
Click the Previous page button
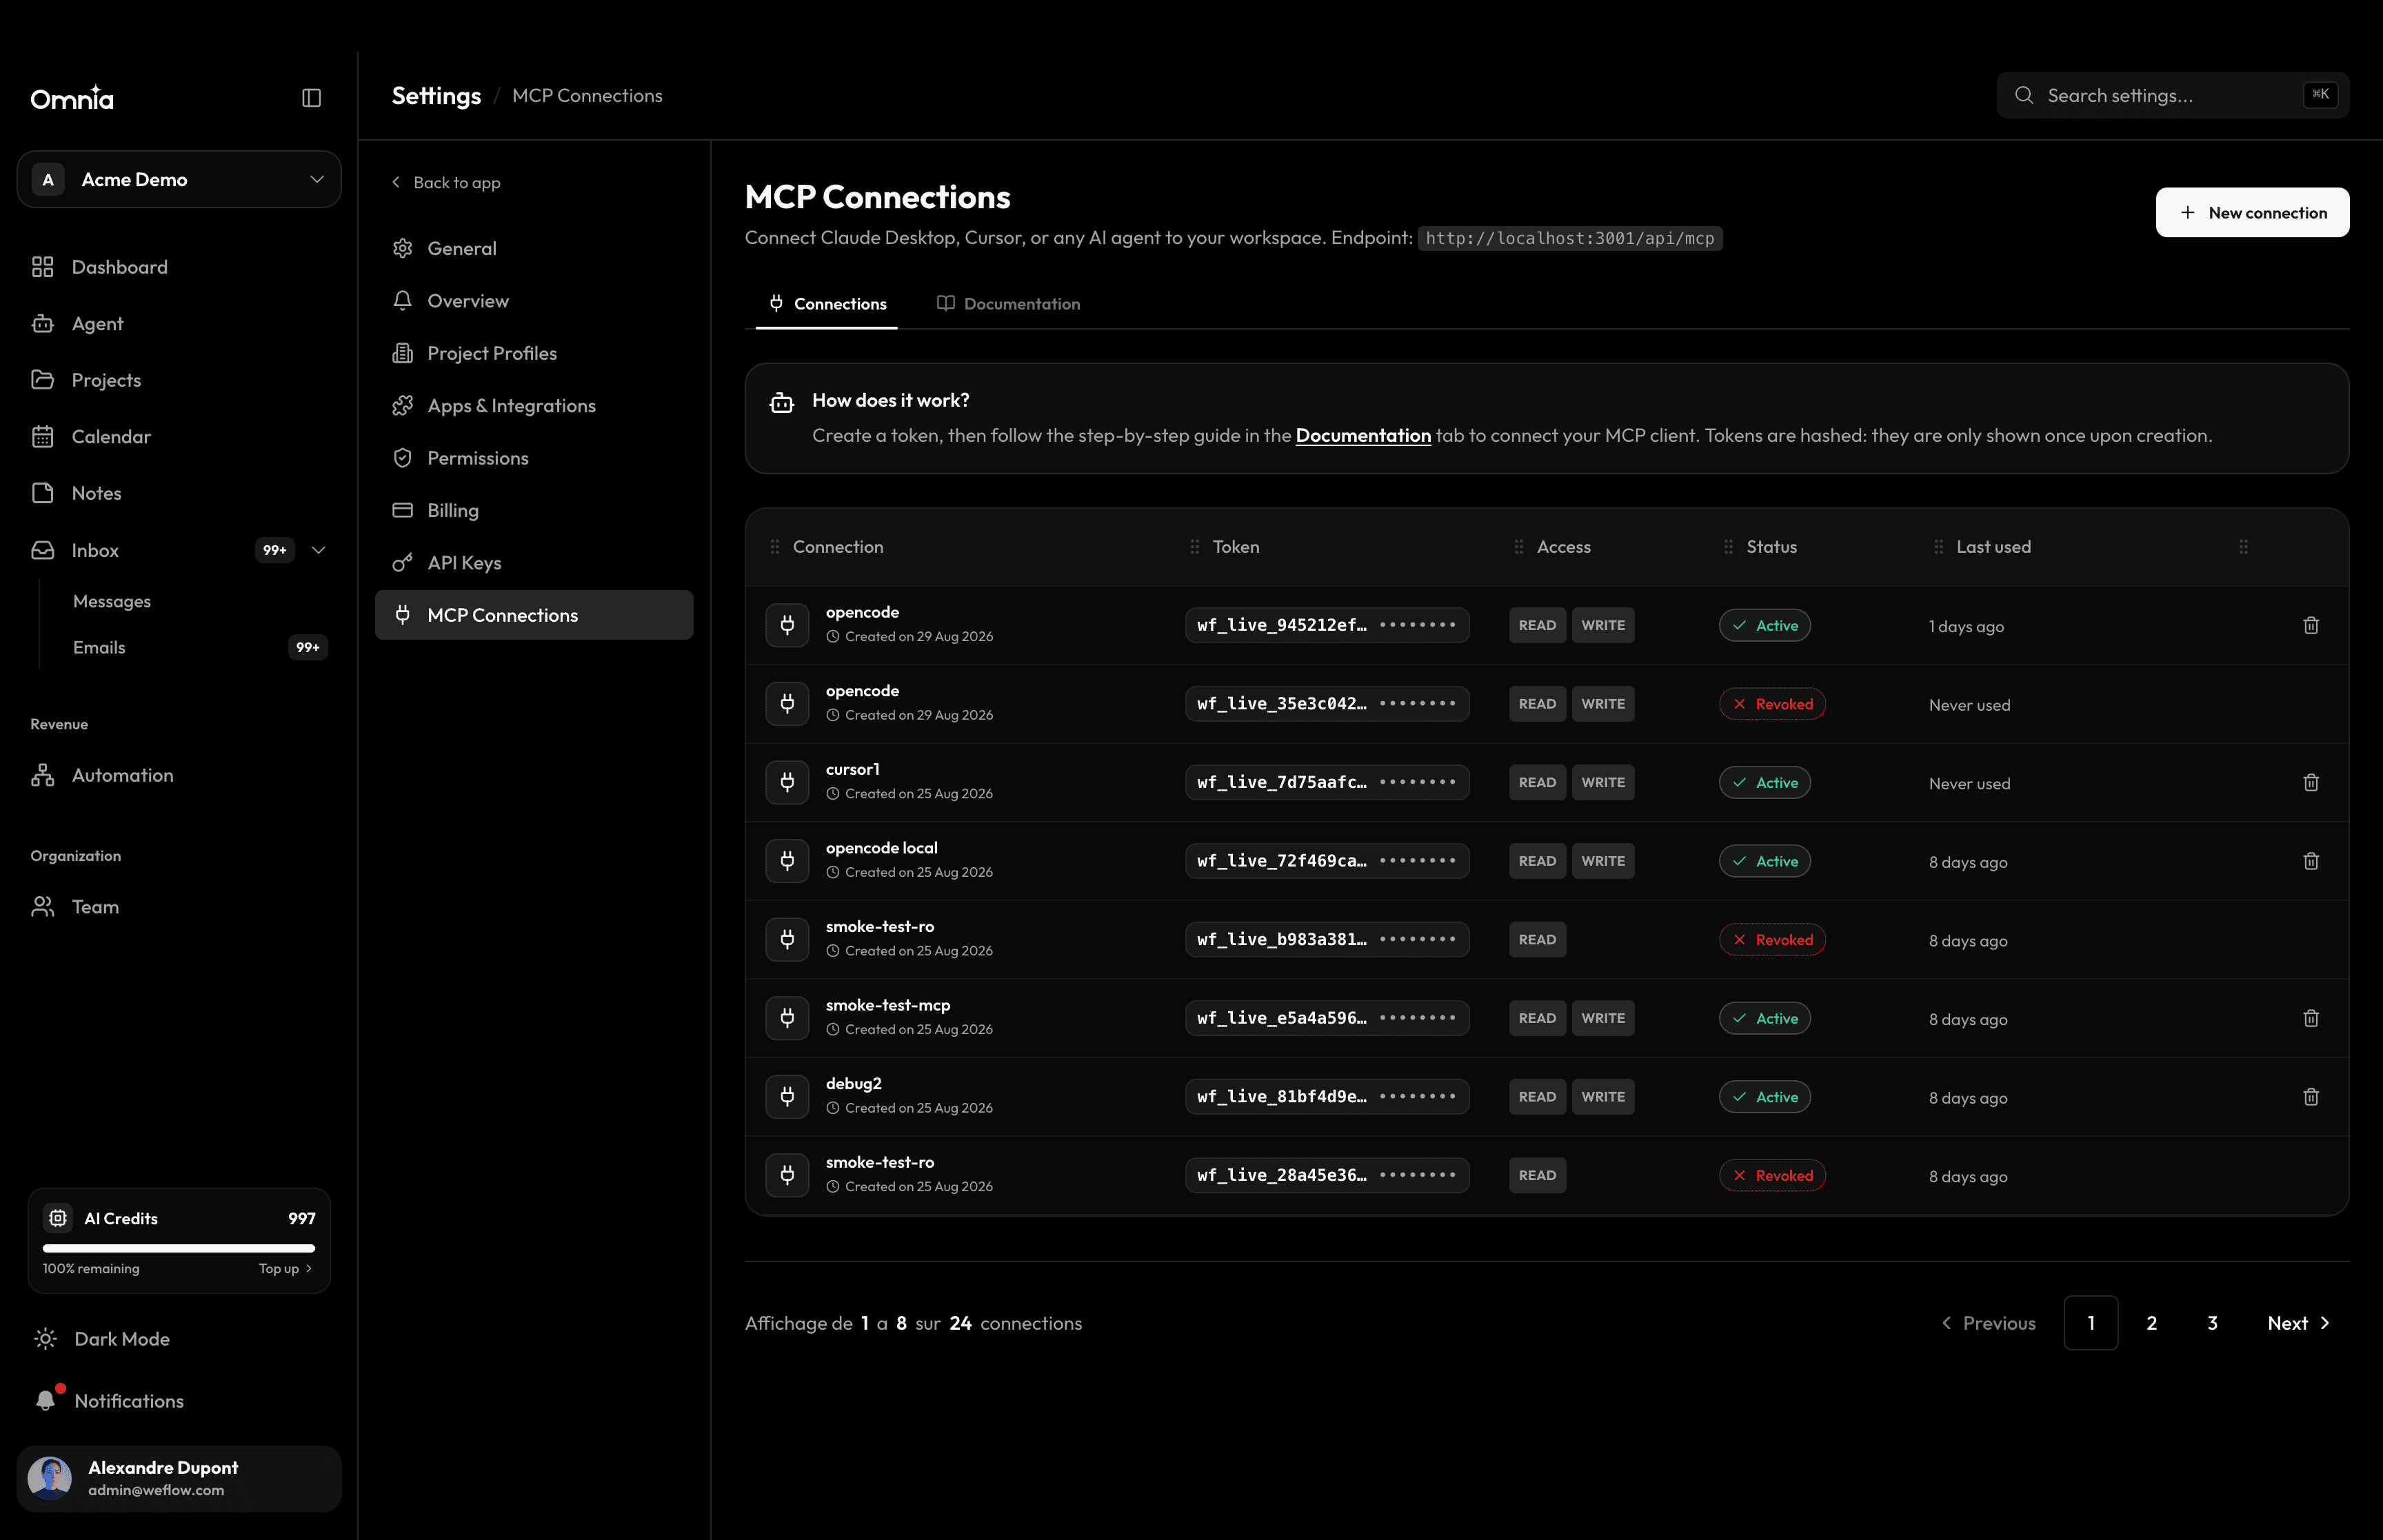tap(1988, 1323)
